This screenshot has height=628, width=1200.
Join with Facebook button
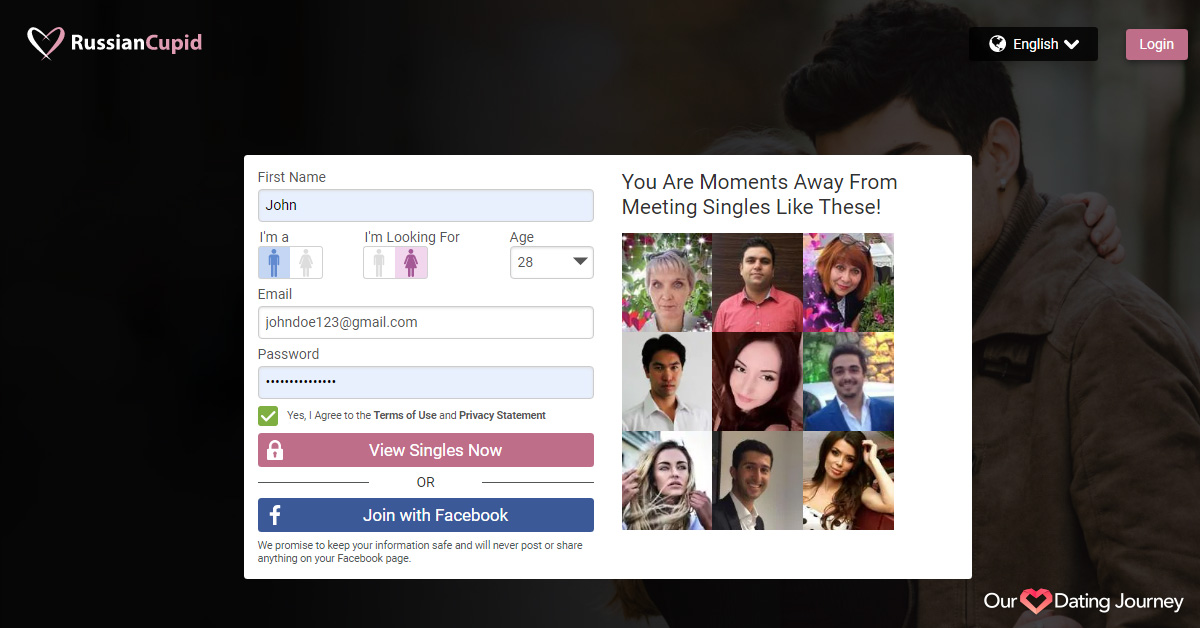pos(426,515)
